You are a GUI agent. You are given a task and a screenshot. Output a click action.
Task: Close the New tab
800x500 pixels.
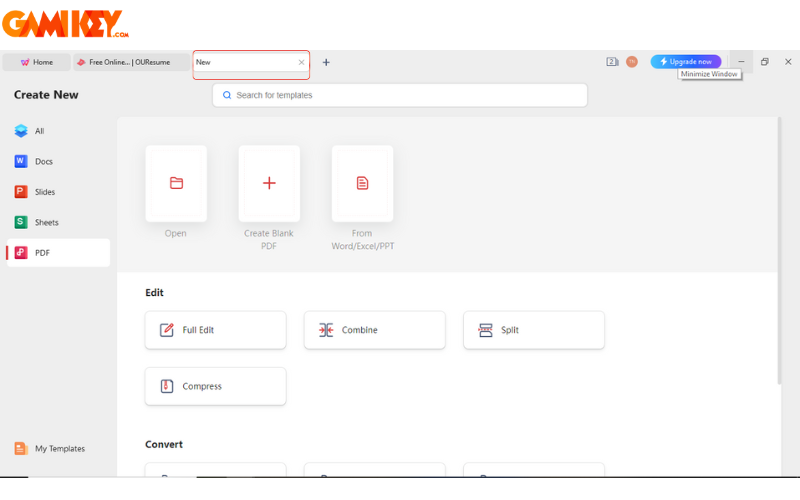301,62
